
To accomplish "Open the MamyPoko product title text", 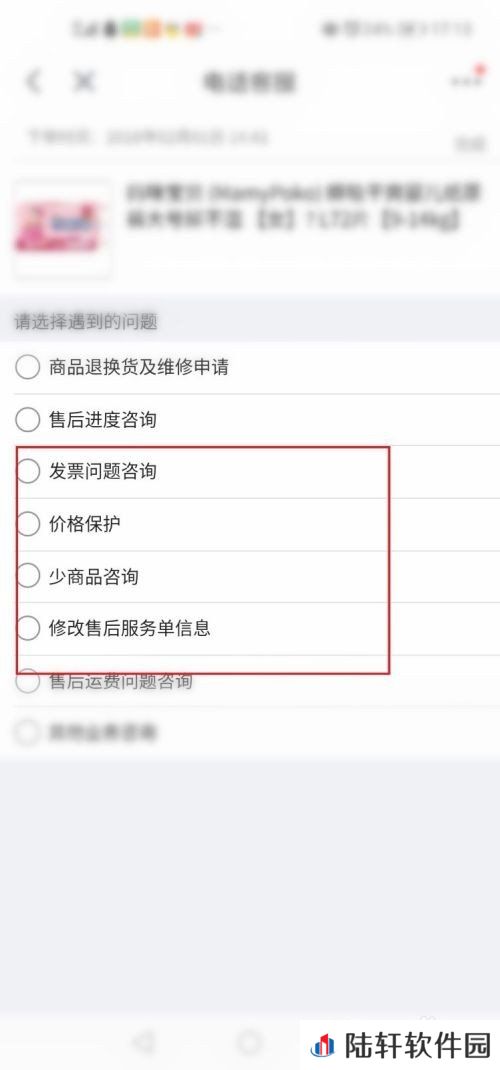I will 304,206.
